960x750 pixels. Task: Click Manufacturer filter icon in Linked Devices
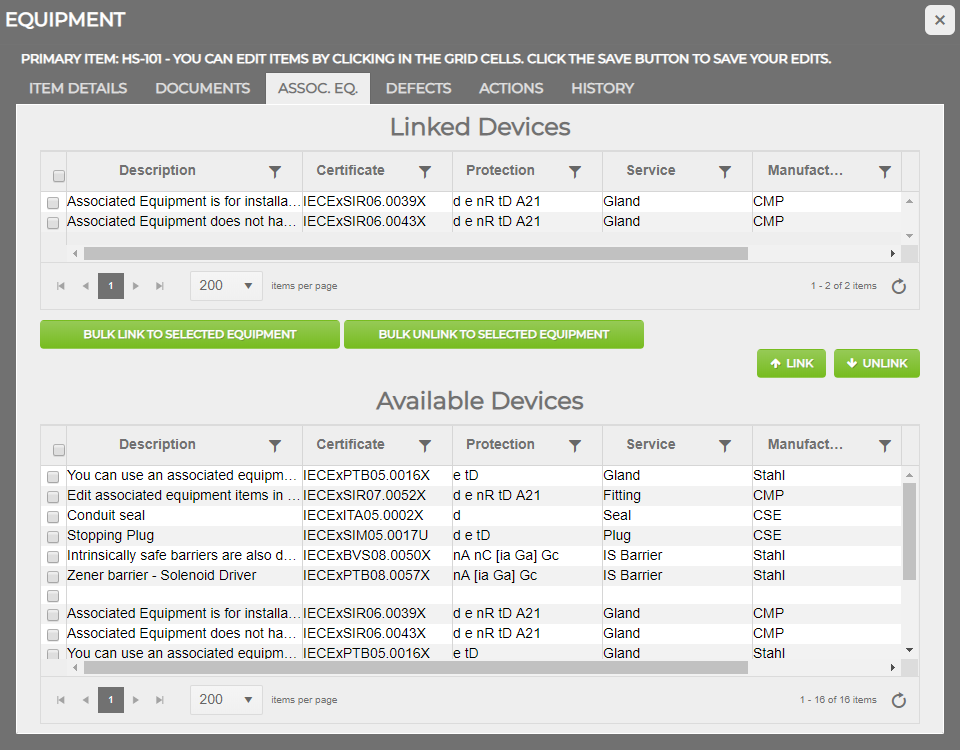(x=885, y=172)
